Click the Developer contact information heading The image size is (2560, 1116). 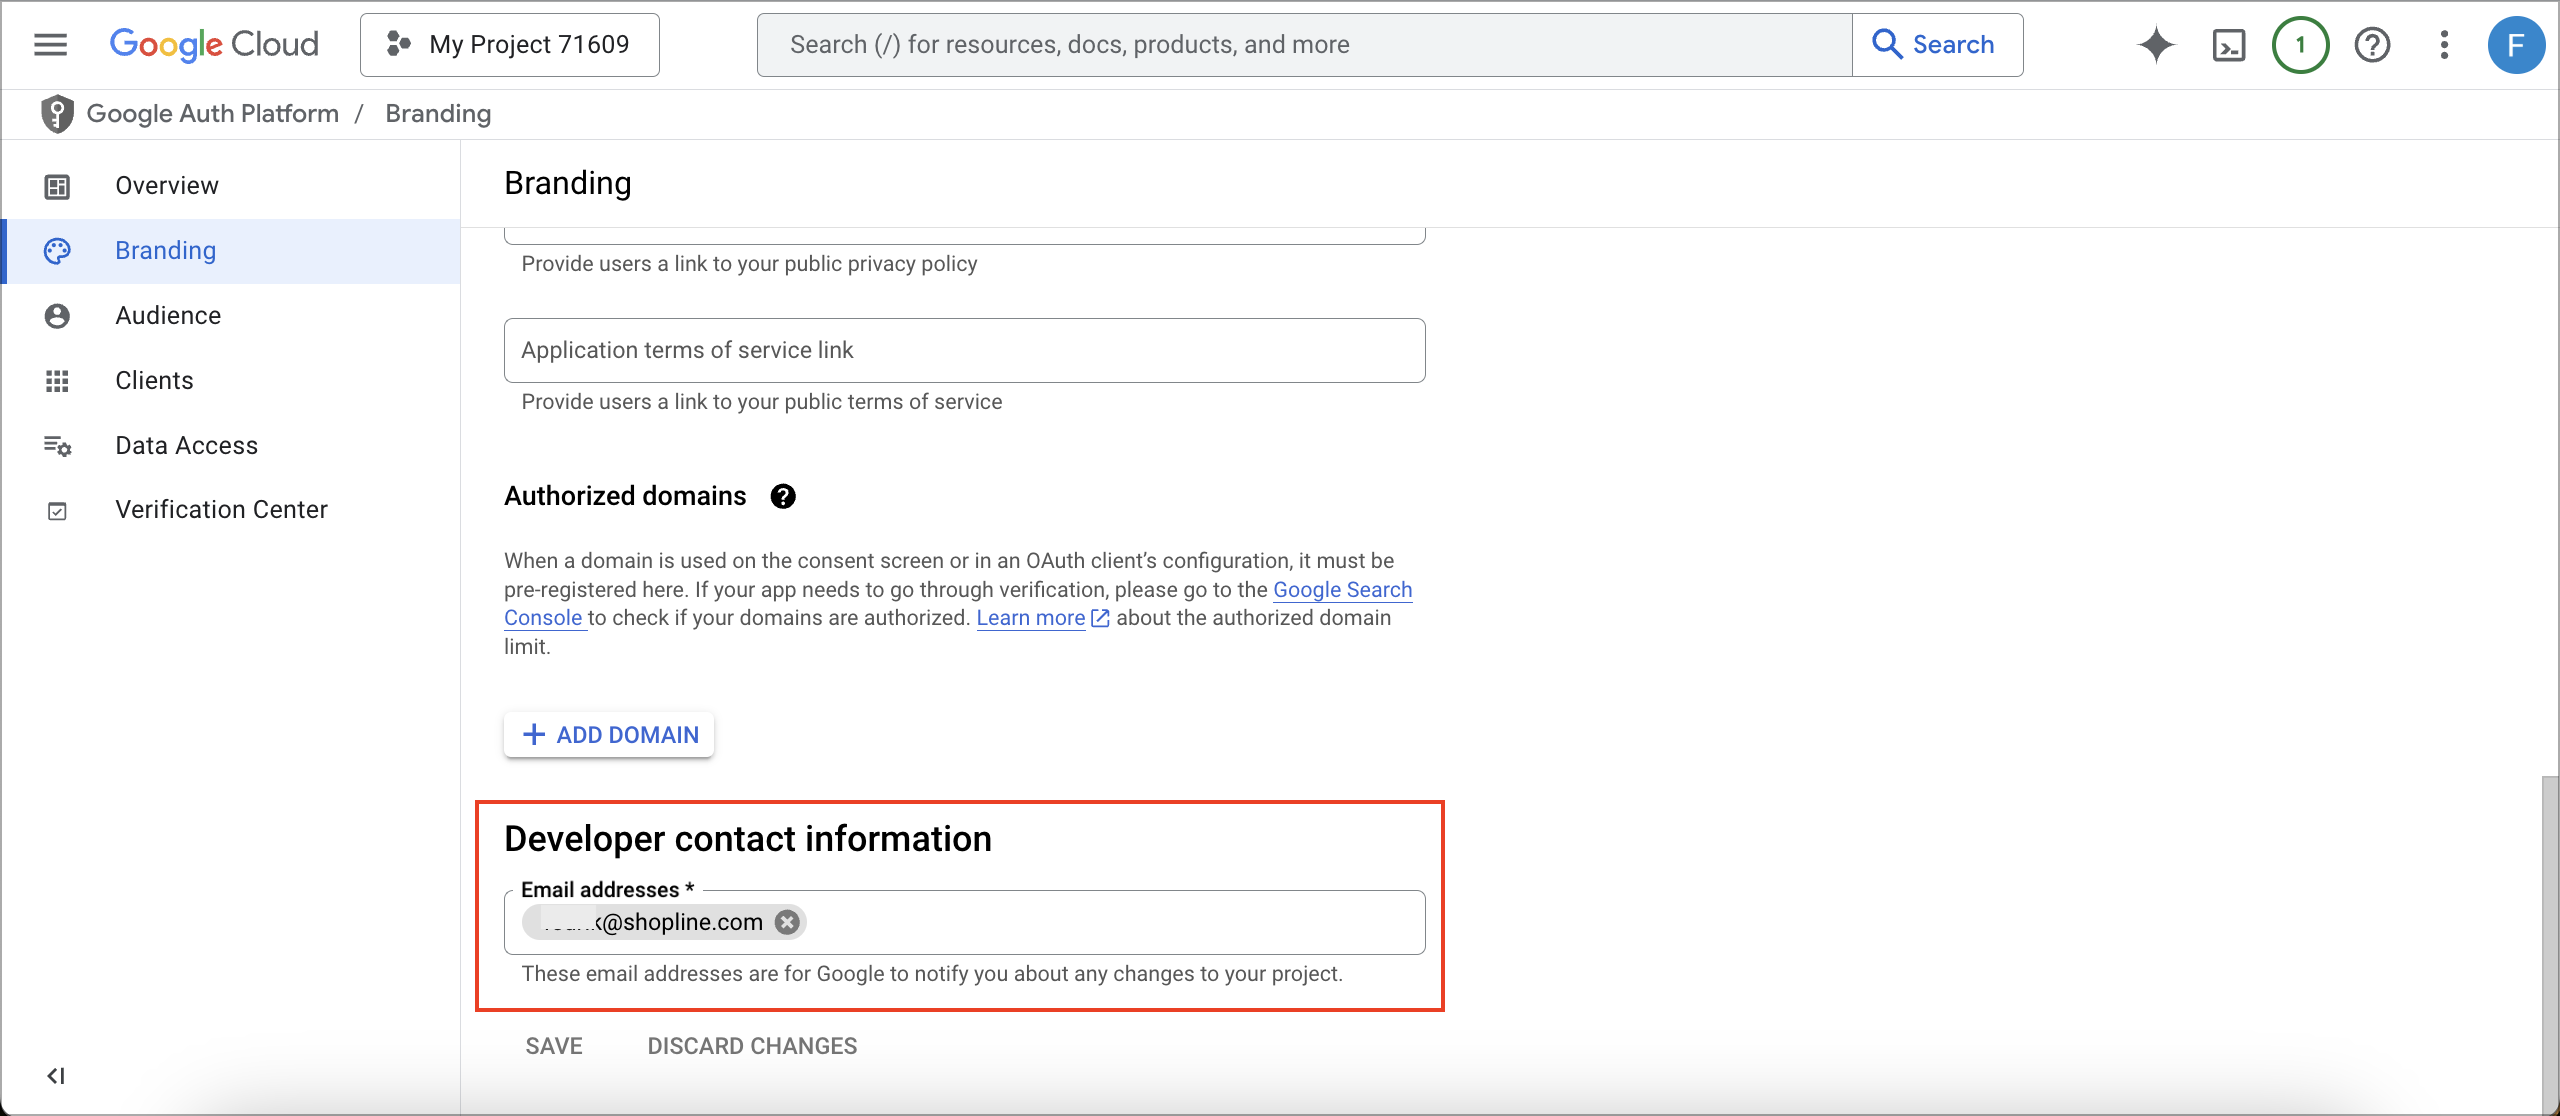pos(748,839)
